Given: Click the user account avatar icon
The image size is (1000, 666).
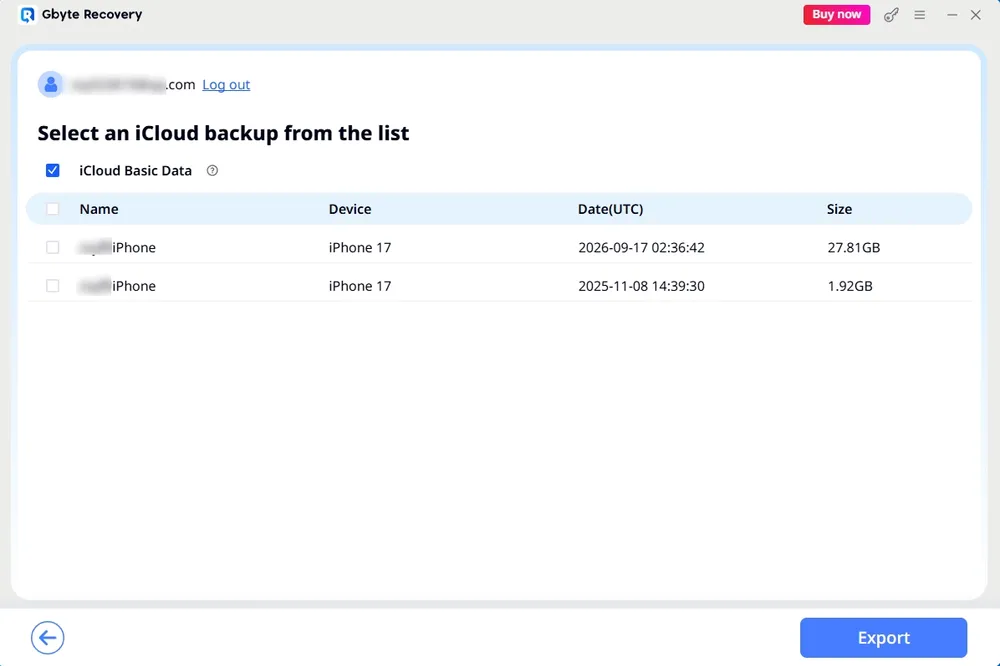Looking at the screenshot, I should [x=50, y=84].
